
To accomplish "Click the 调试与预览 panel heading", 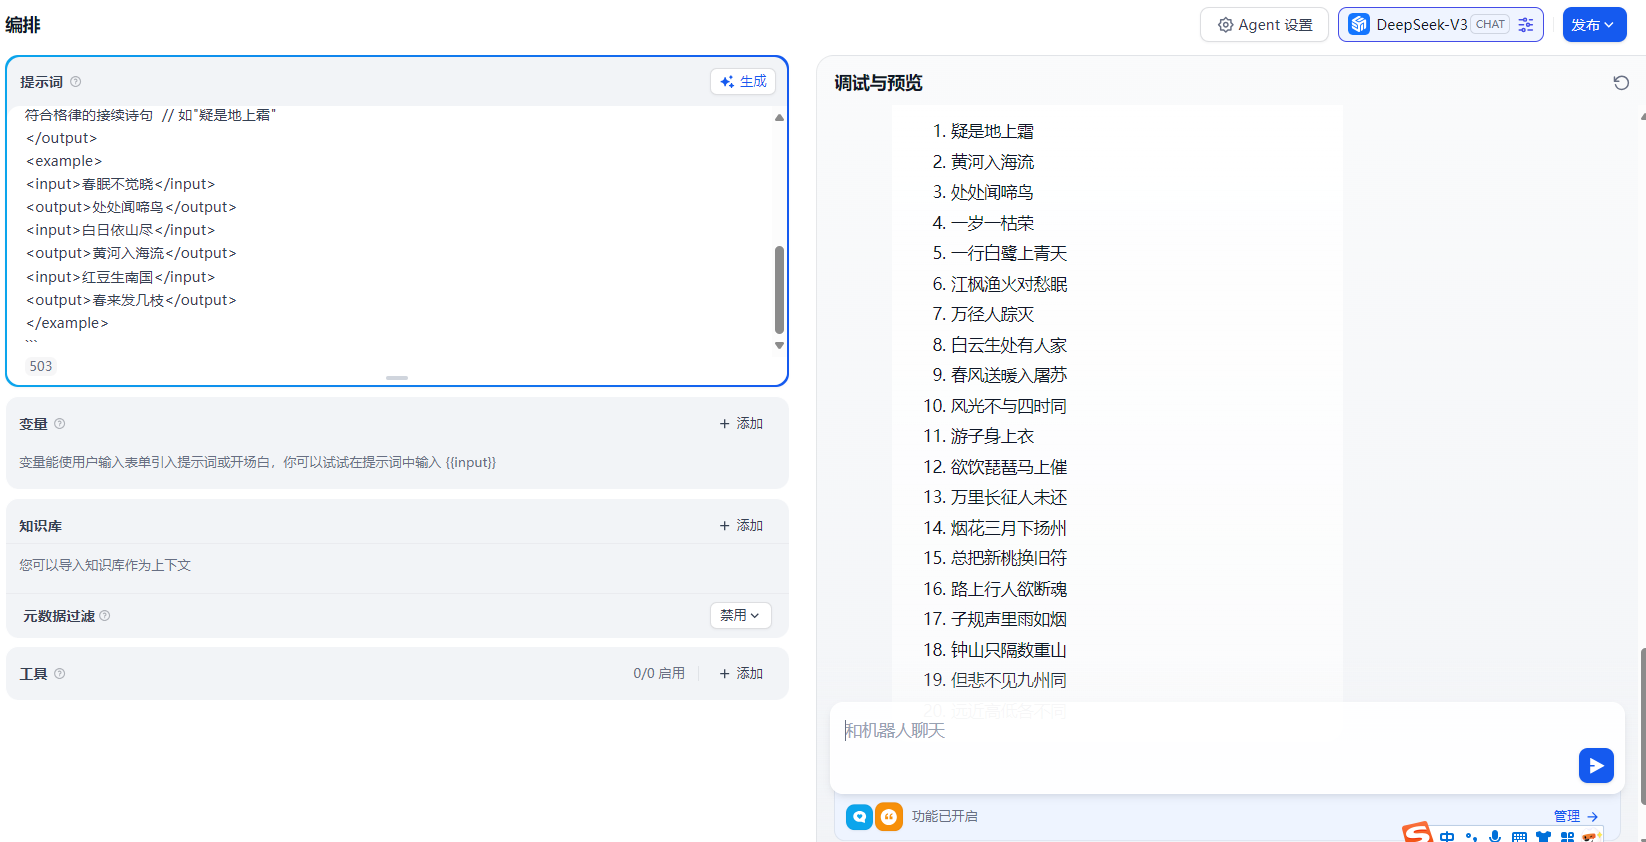I will tap(878, 83).
